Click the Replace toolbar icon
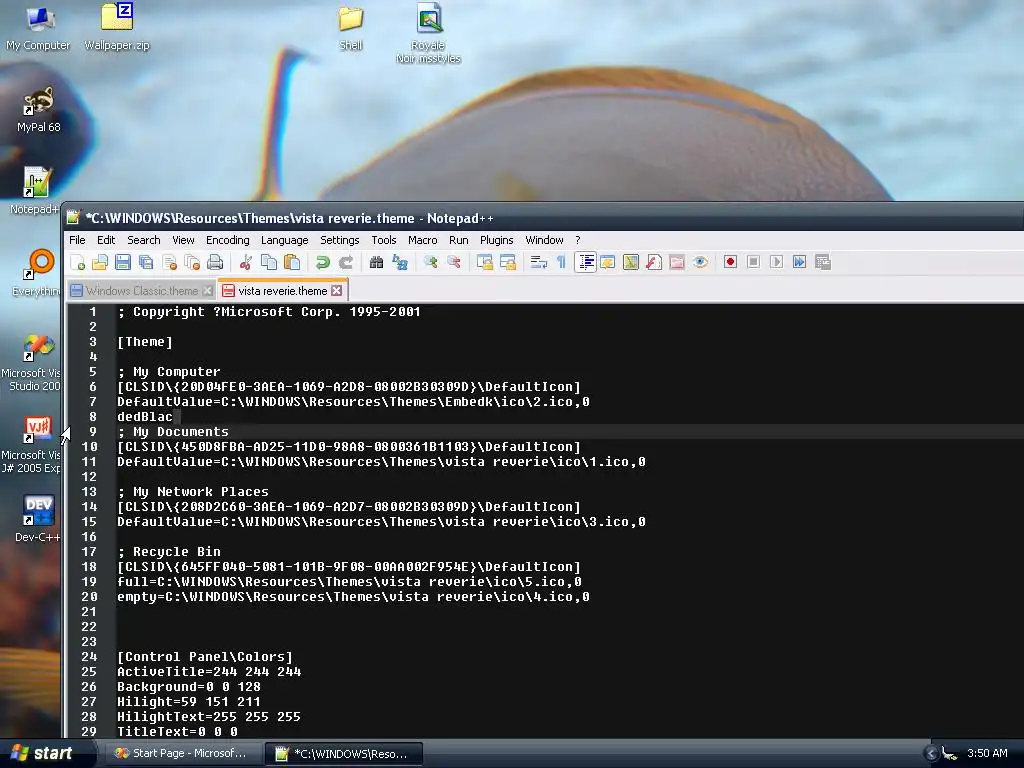 [x=400, y=263]
